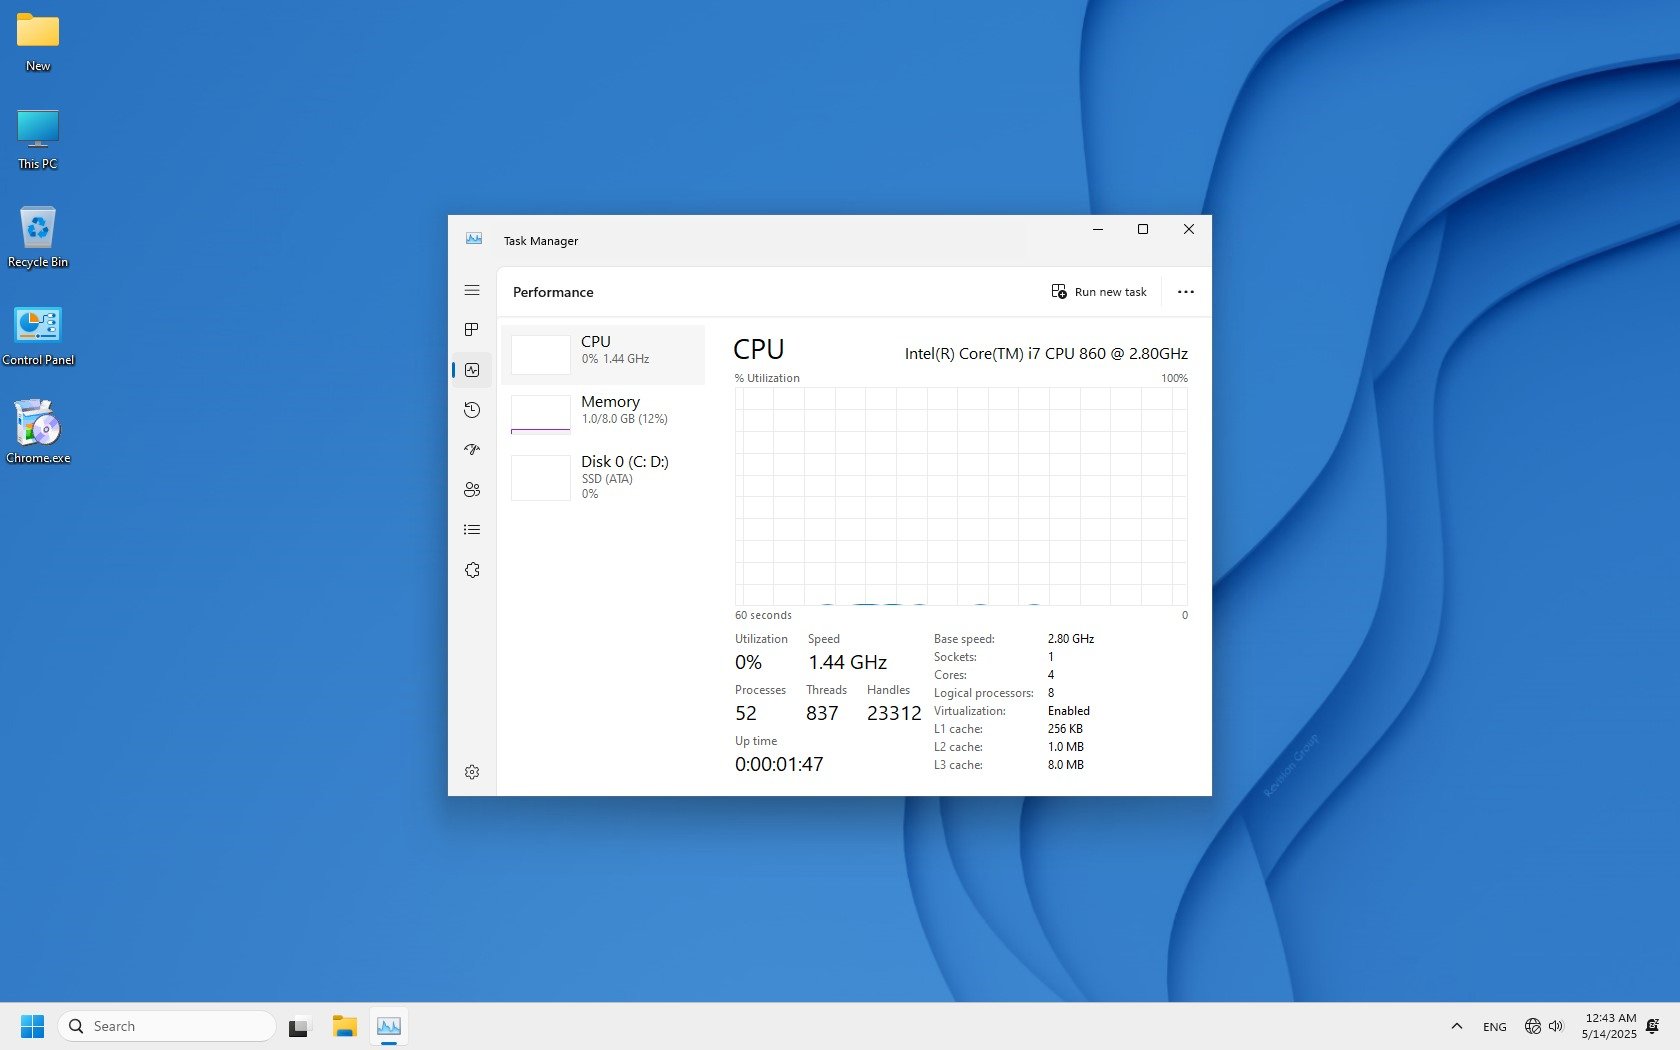Select the Performance page icon in sidebar
Viewport: 1680px width, 1050px height.
click(472, 370)
